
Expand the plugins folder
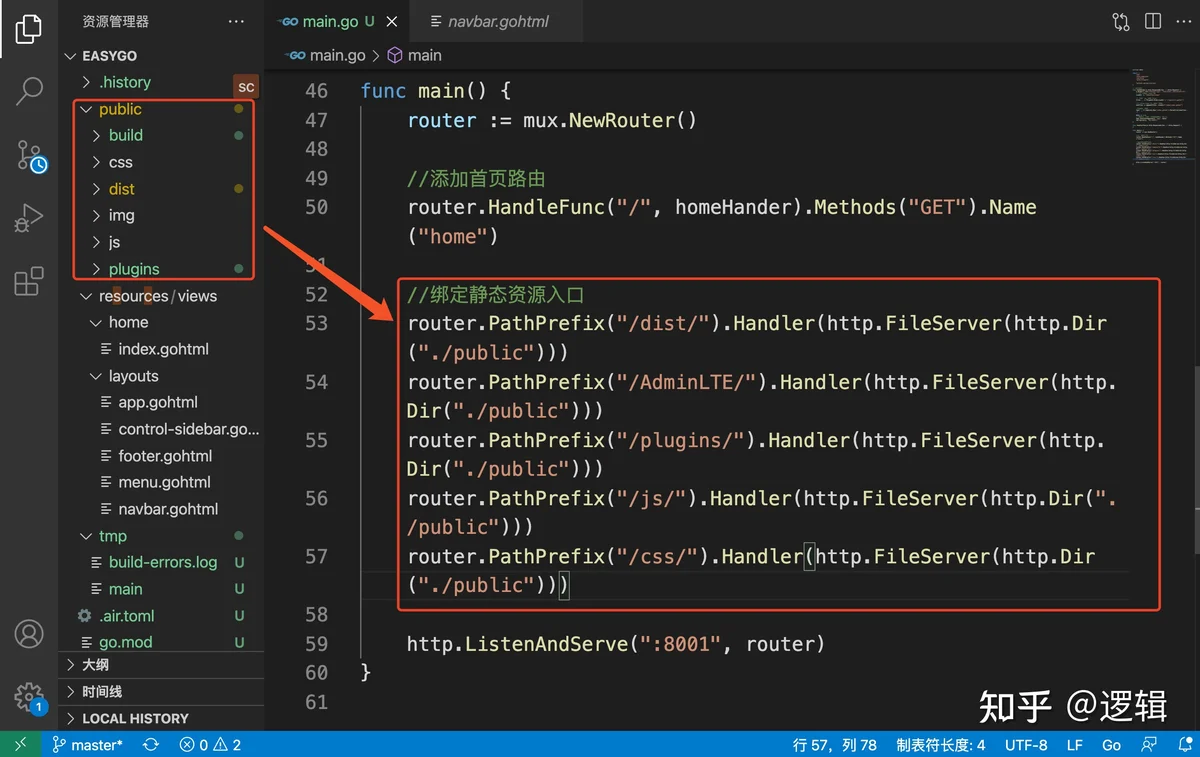click(x=160, y=269)
